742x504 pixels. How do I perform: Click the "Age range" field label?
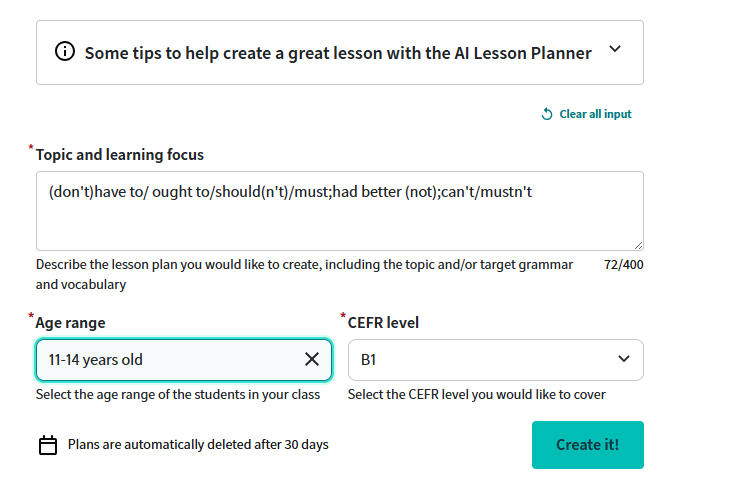70,323
